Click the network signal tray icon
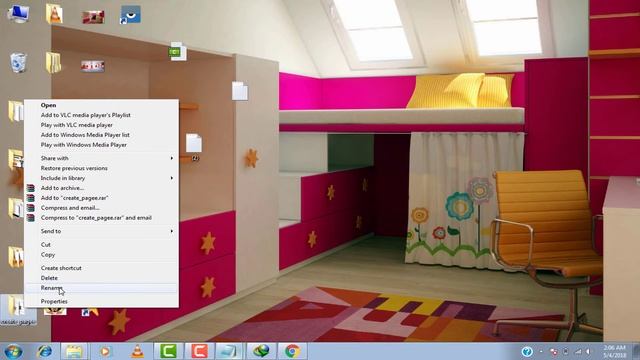Image resolution: width=640 pixels, height=360 pixels. click(x=578, y=351)
